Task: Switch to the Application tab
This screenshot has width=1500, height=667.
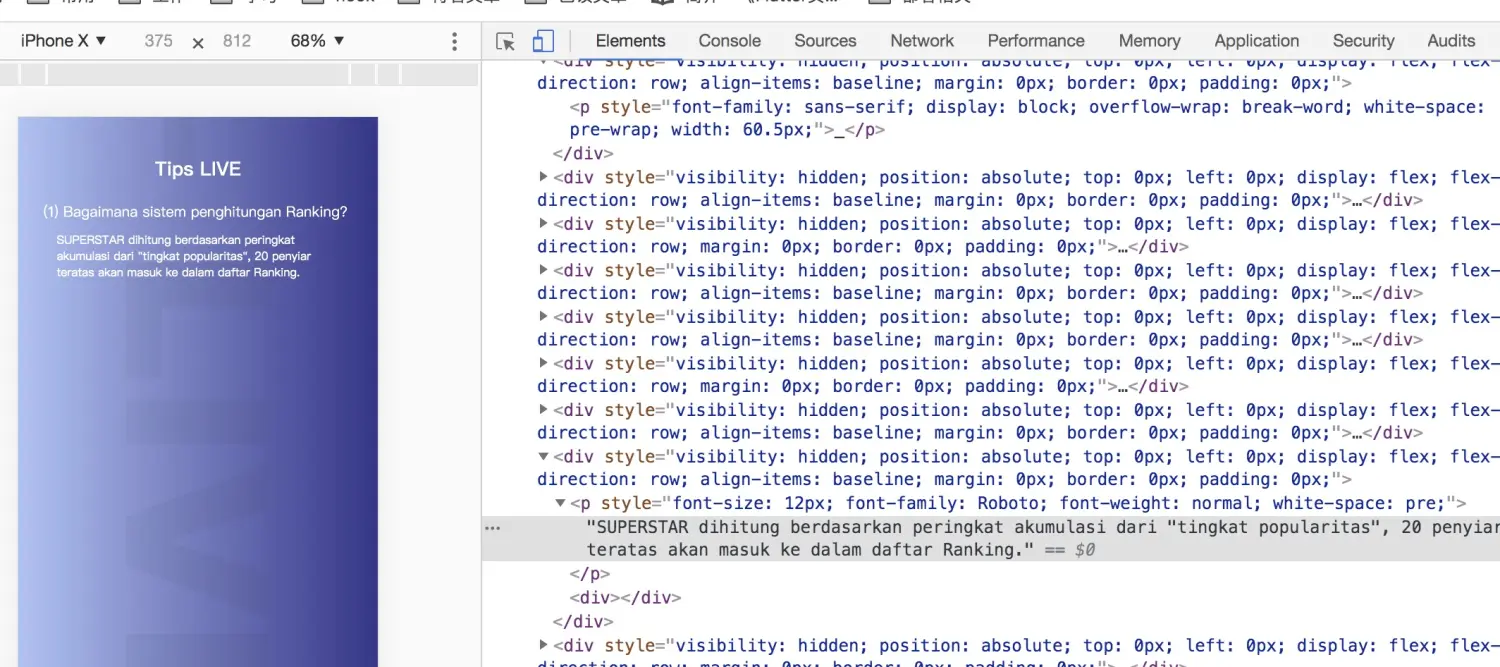Action: click(x=1257, y=41)
